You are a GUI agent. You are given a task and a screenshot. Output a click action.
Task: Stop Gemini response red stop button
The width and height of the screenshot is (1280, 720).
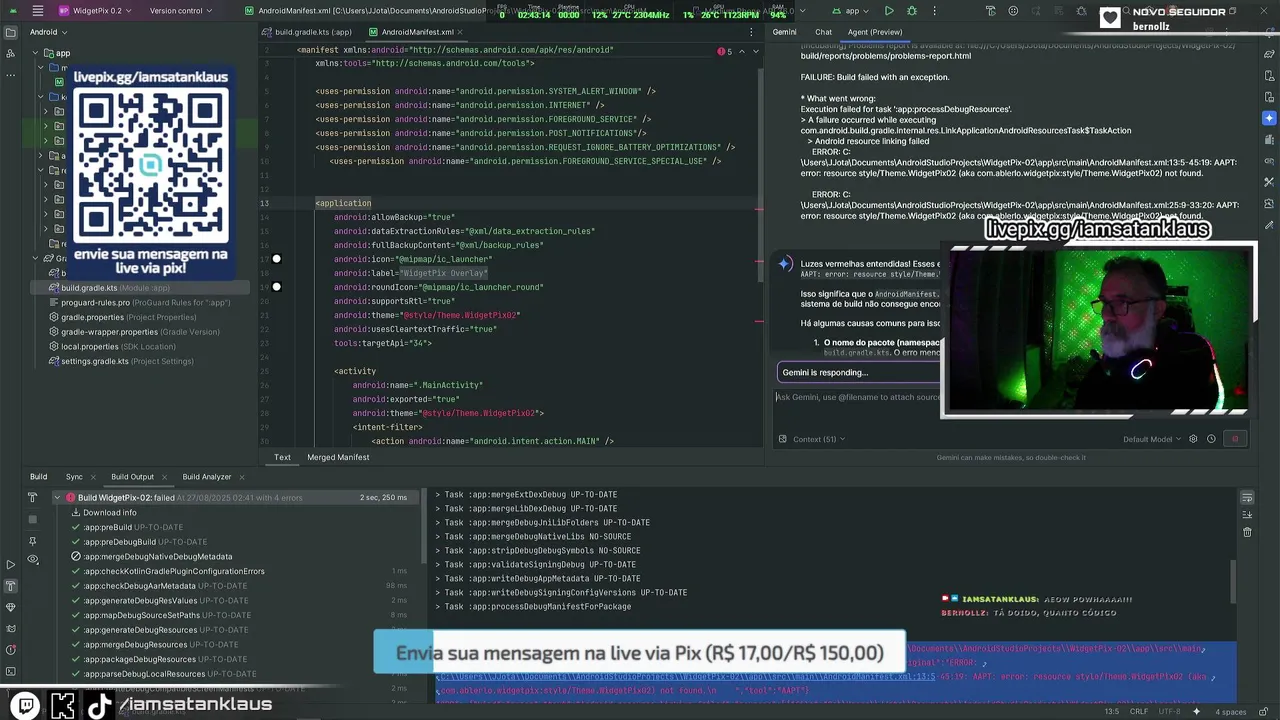(1235, 439)
